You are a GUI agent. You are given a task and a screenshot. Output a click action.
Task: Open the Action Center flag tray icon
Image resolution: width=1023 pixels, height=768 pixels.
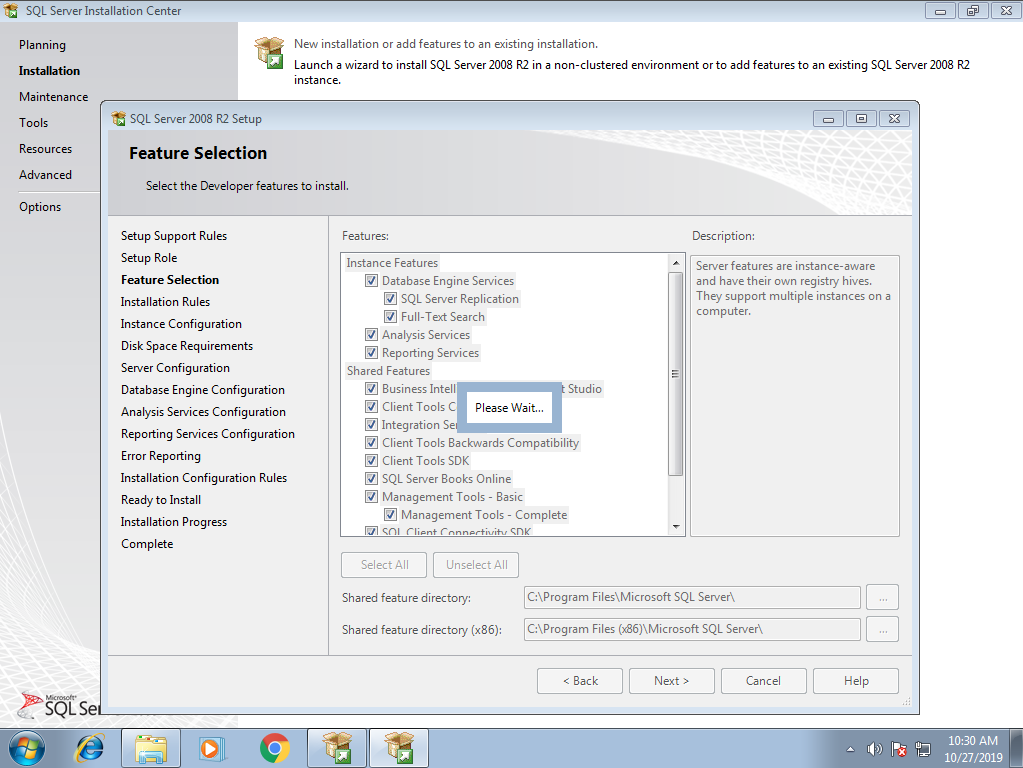(898, 749)
